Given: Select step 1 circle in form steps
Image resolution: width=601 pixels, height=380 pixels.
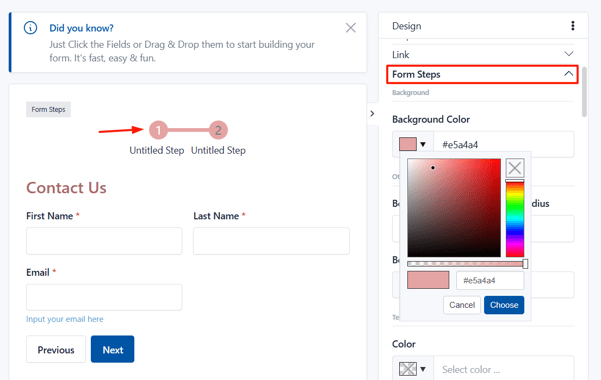Looking at the screenshot, I should click(x=158, y=130).
